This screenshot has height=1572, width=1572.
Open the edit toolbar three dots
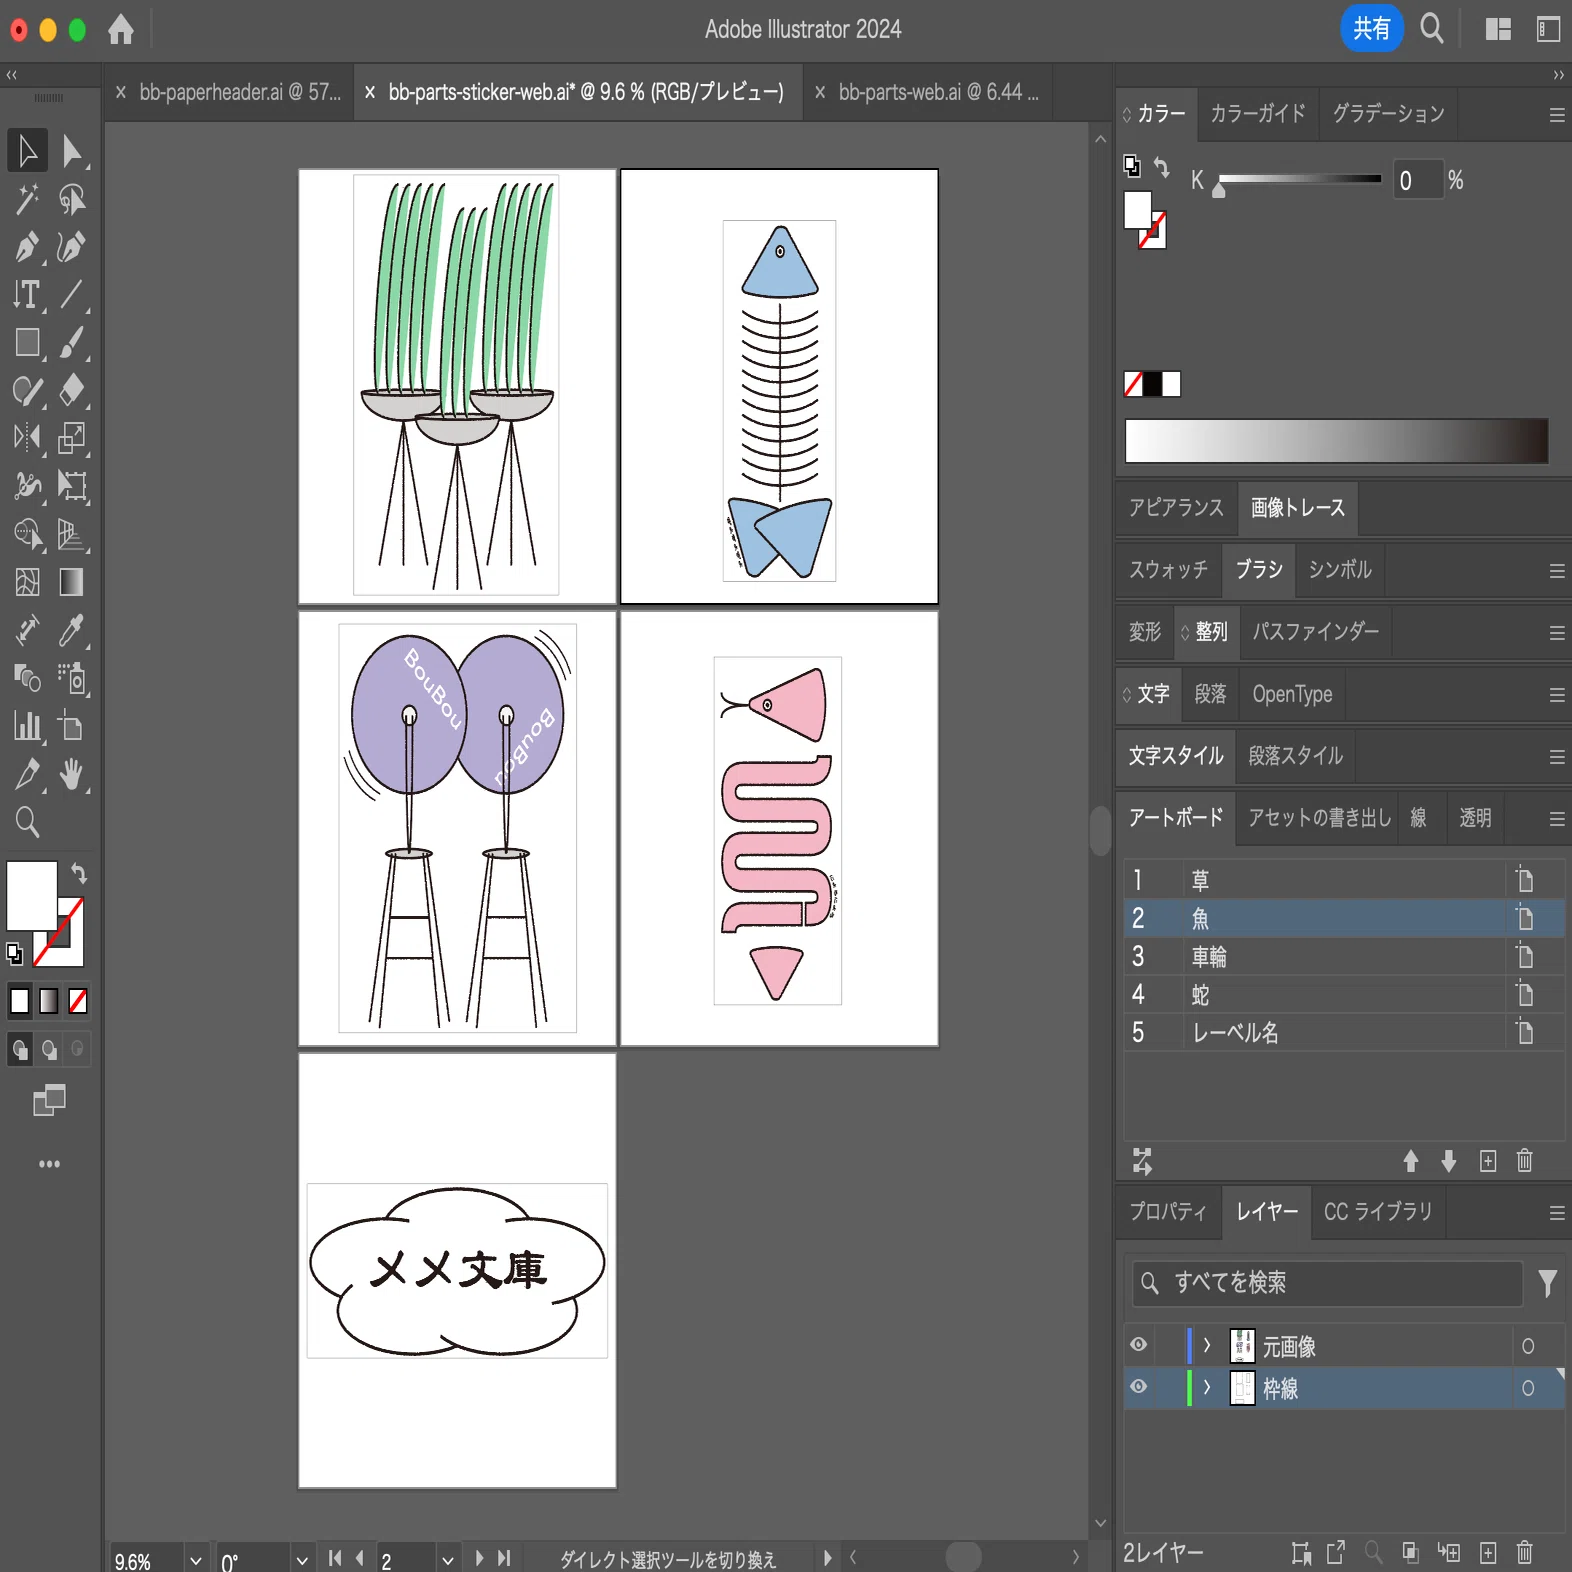pyautogui.click(x=49, y=1164)
